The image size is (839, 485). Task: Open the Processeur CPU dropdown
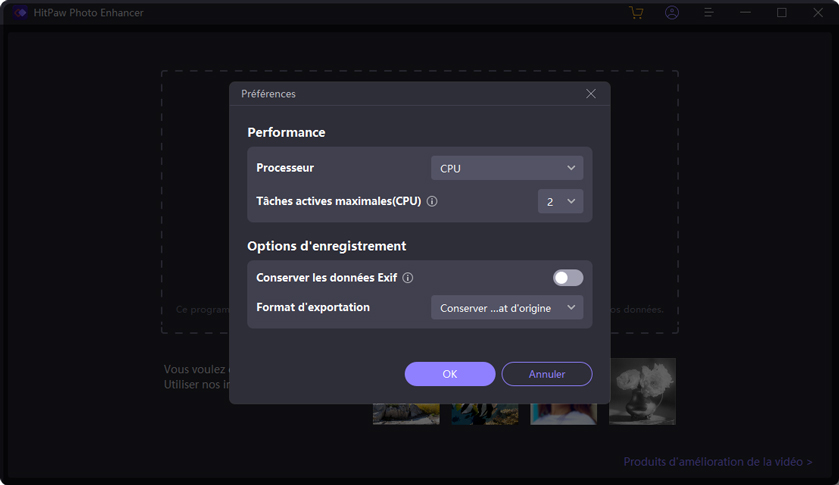(507, 168)
